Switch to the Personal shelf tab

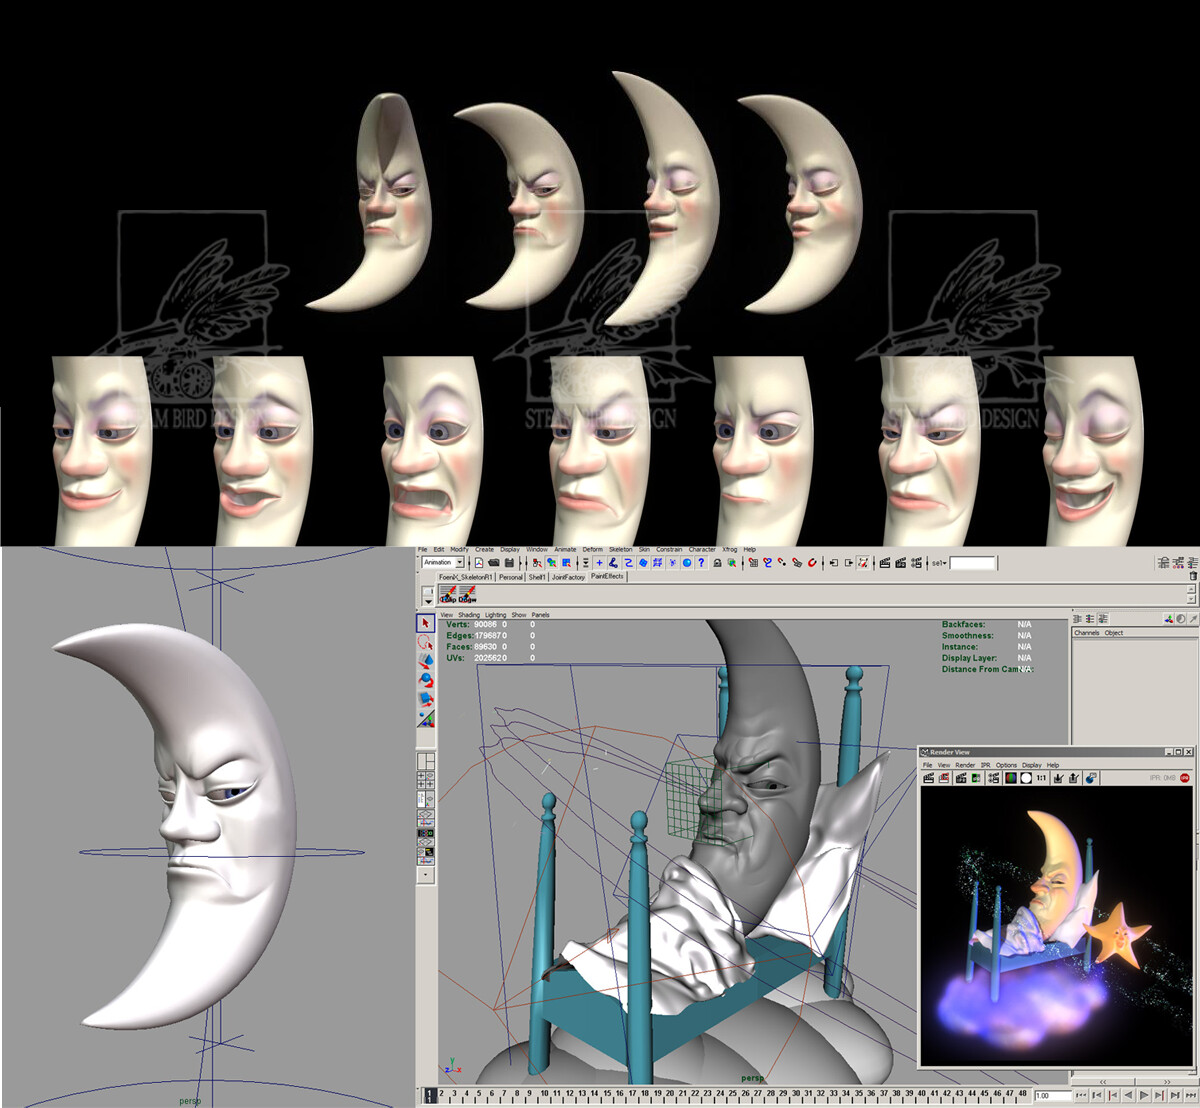click(511, 577)
